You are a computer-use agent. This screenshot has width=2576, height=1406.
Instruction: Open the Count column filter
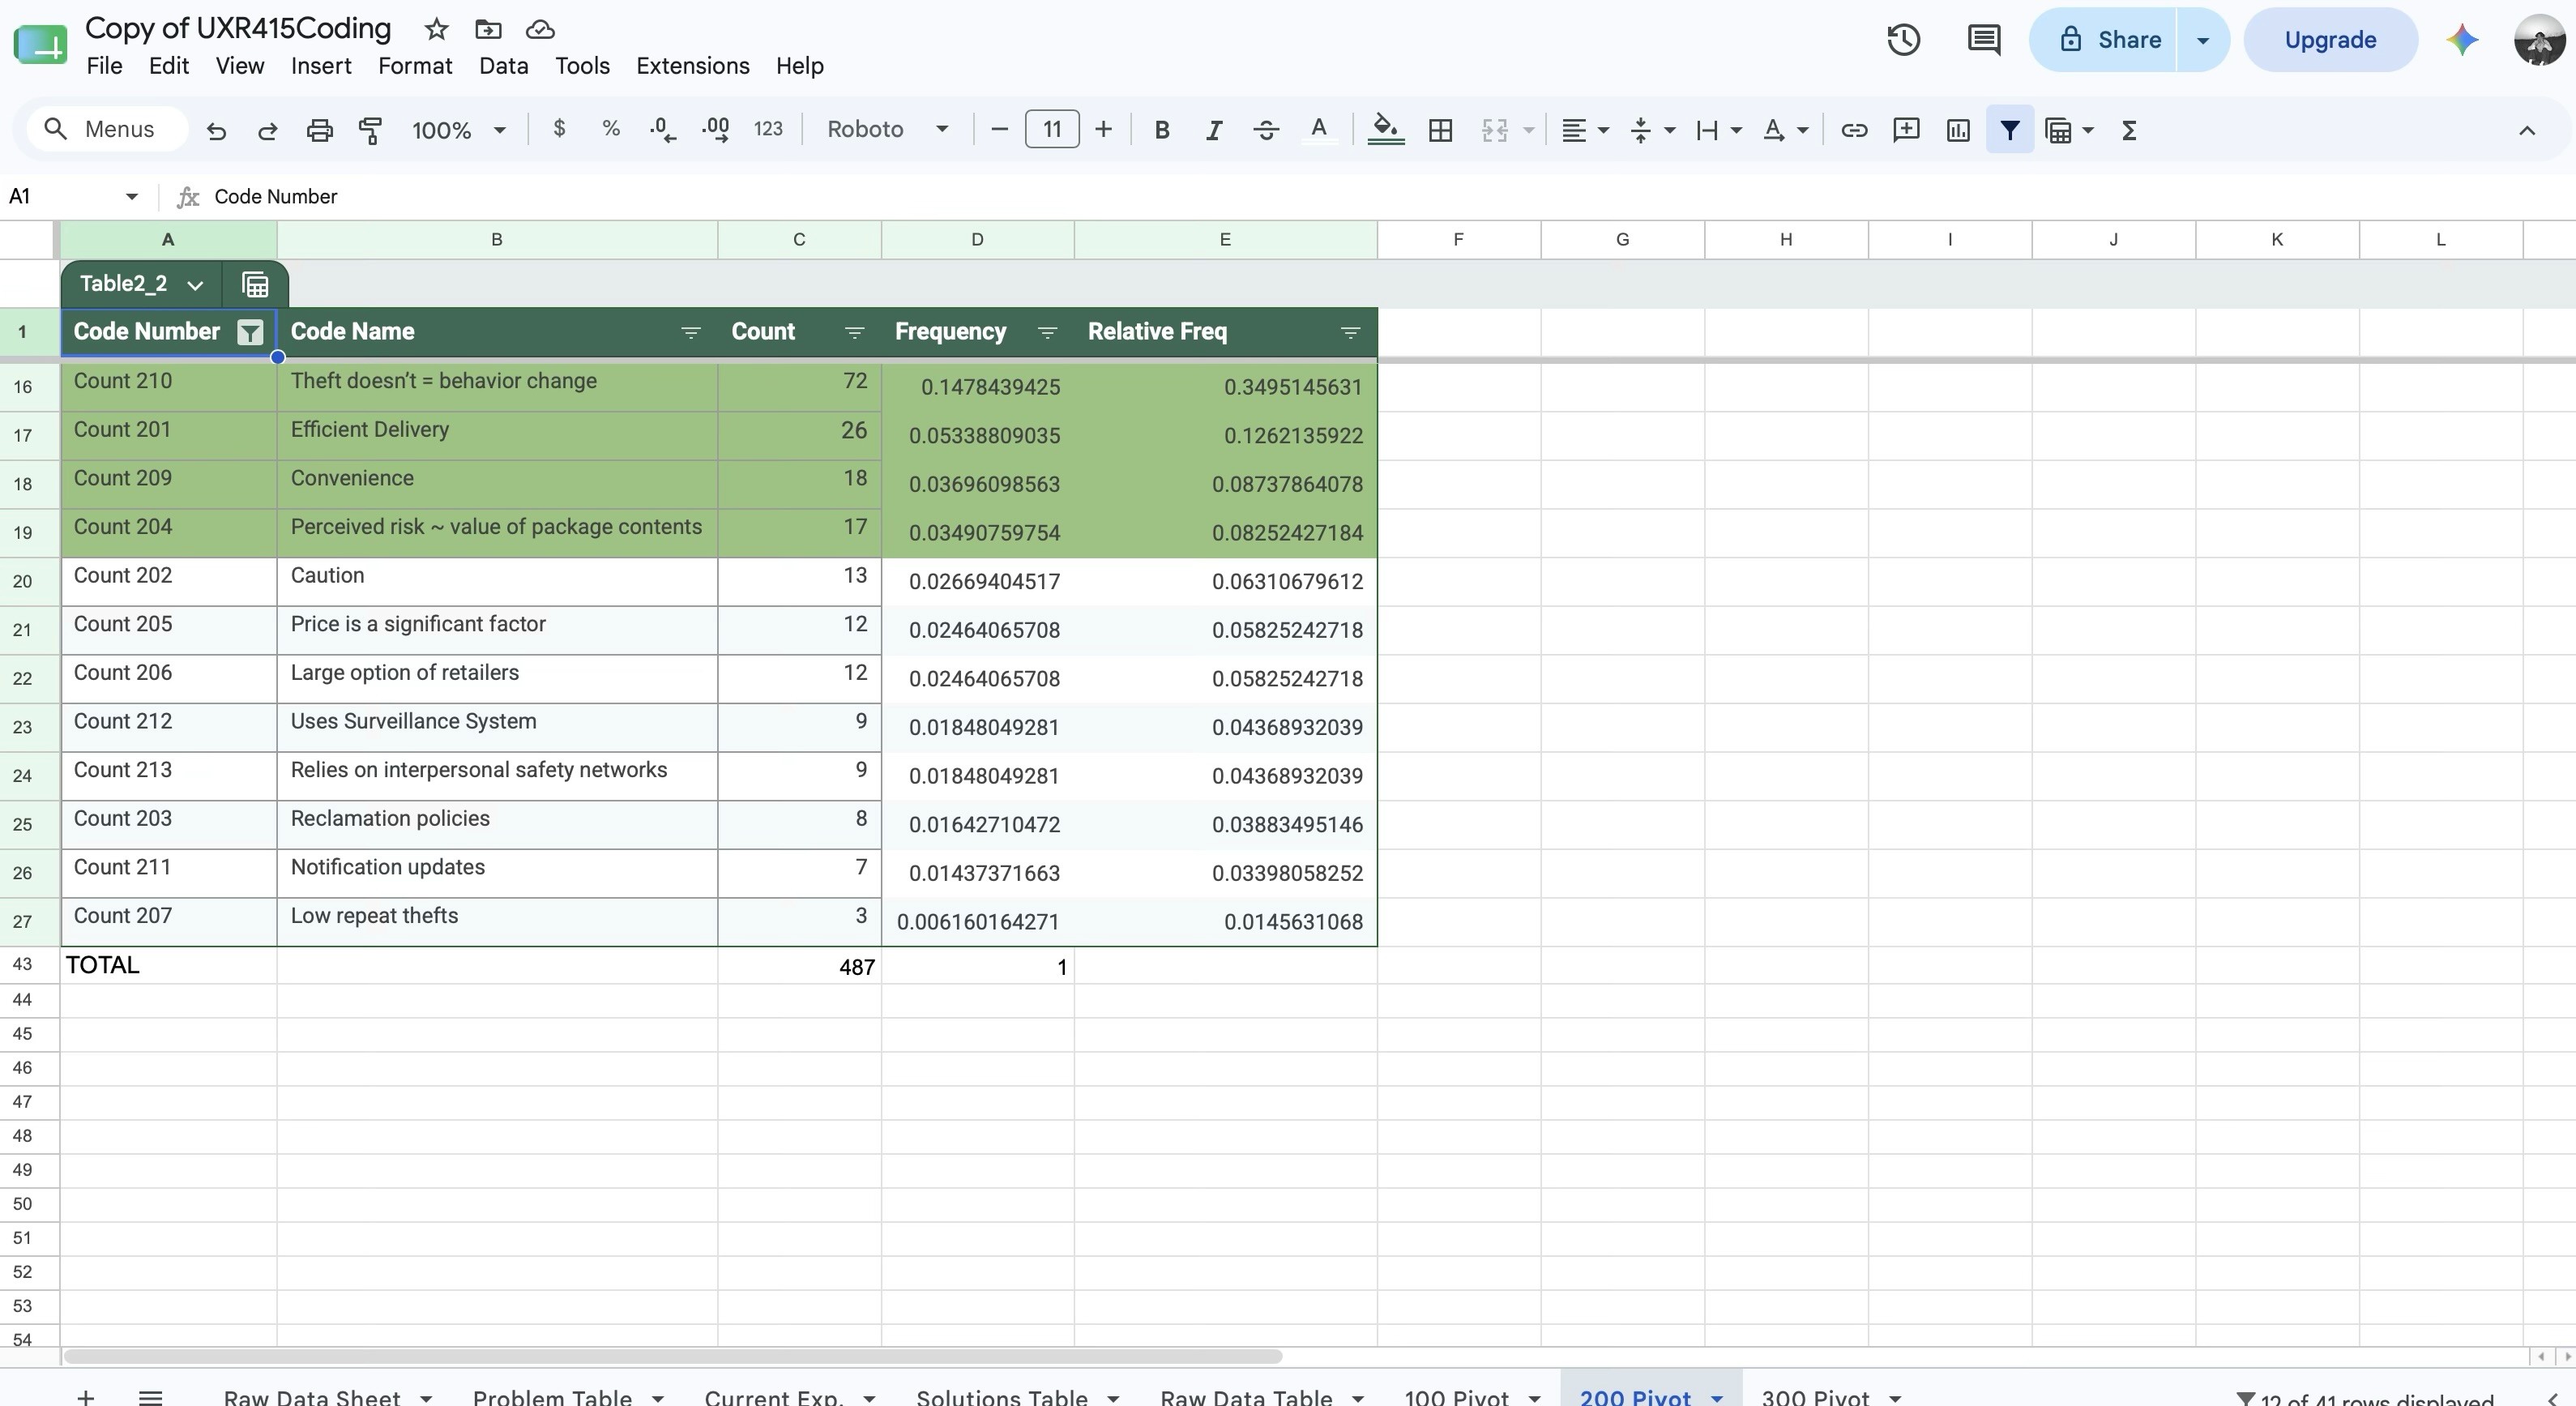[854, 332]
